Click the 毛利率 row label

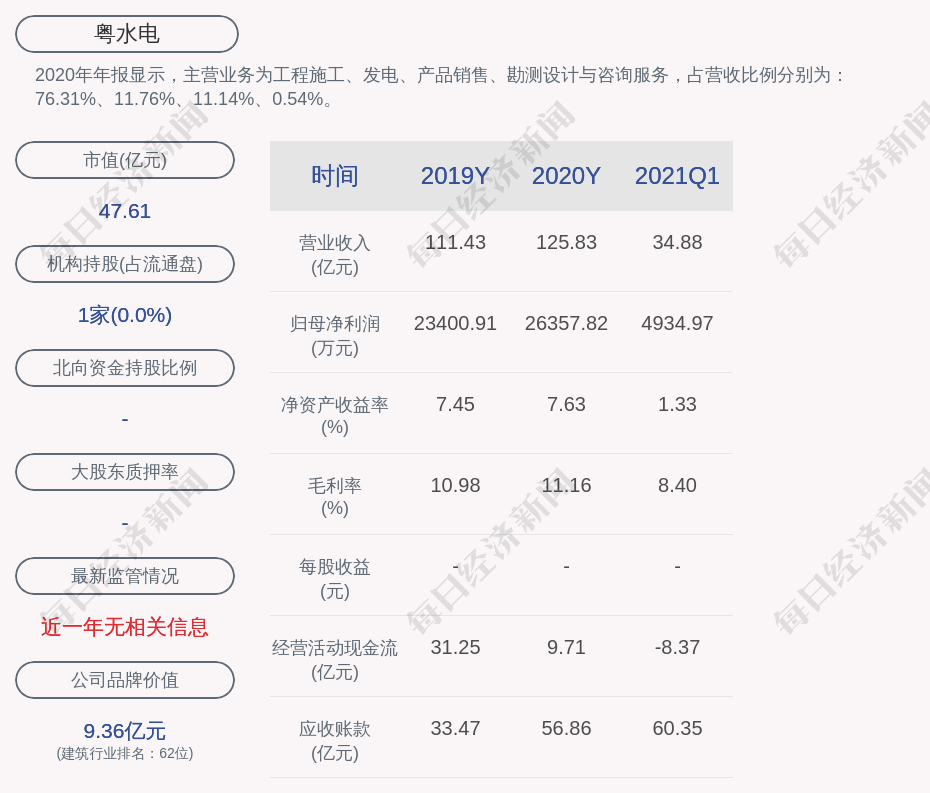pos(334,496)
